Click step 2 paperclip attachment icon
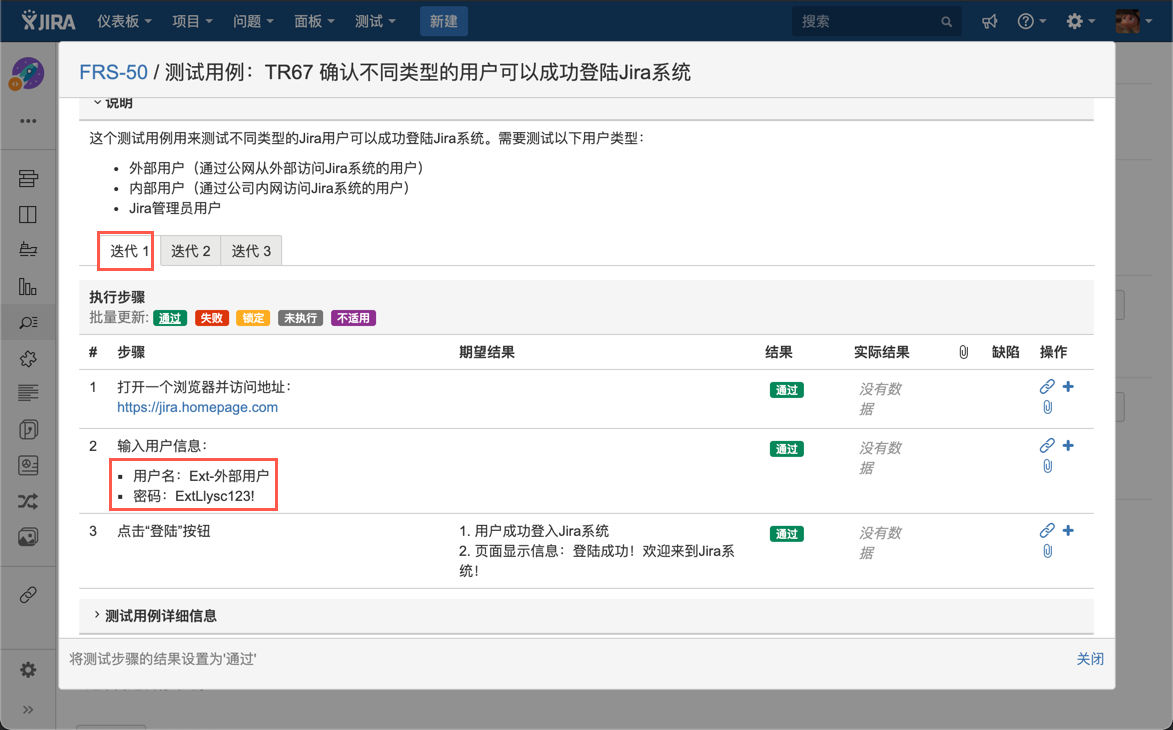Image resolution: width=1173 pixels, height=730 pixels. point(1047,467)
